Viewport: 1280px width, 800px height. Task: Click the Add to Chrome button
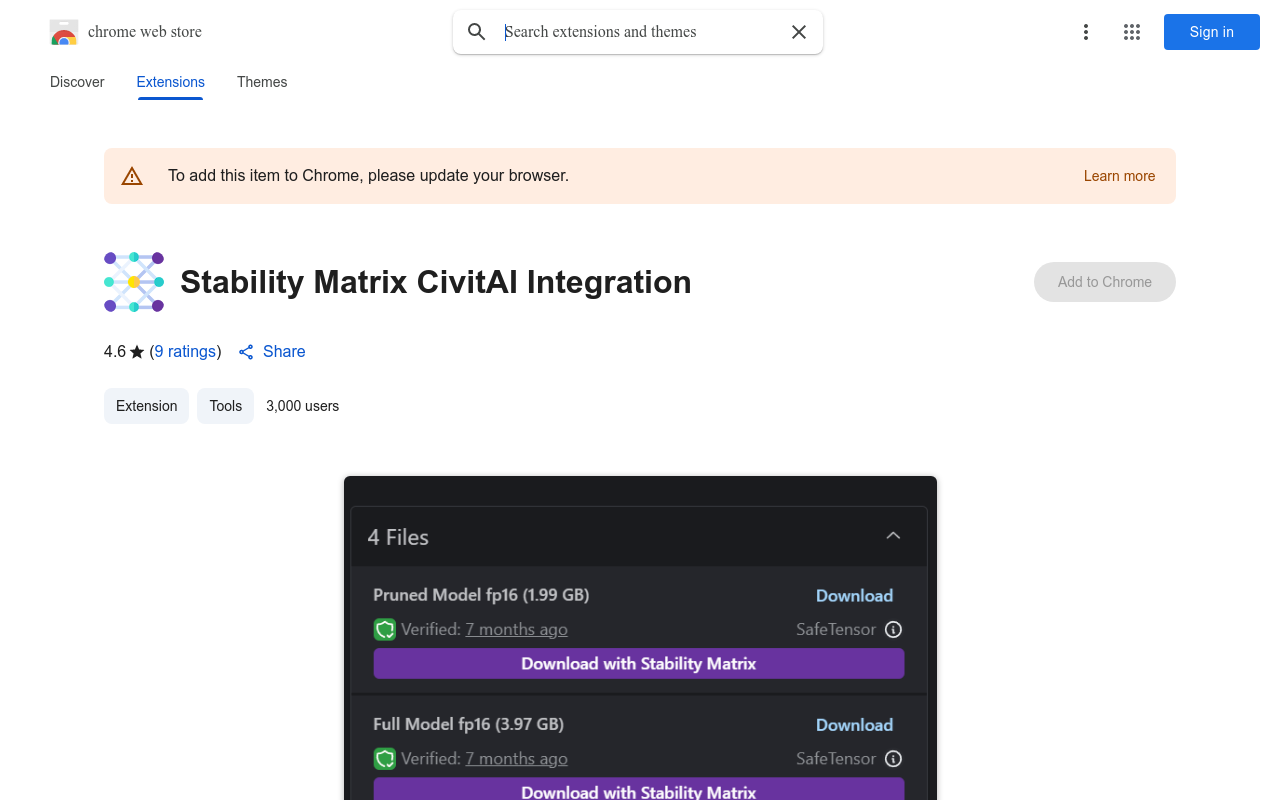tap(1105, 282)
